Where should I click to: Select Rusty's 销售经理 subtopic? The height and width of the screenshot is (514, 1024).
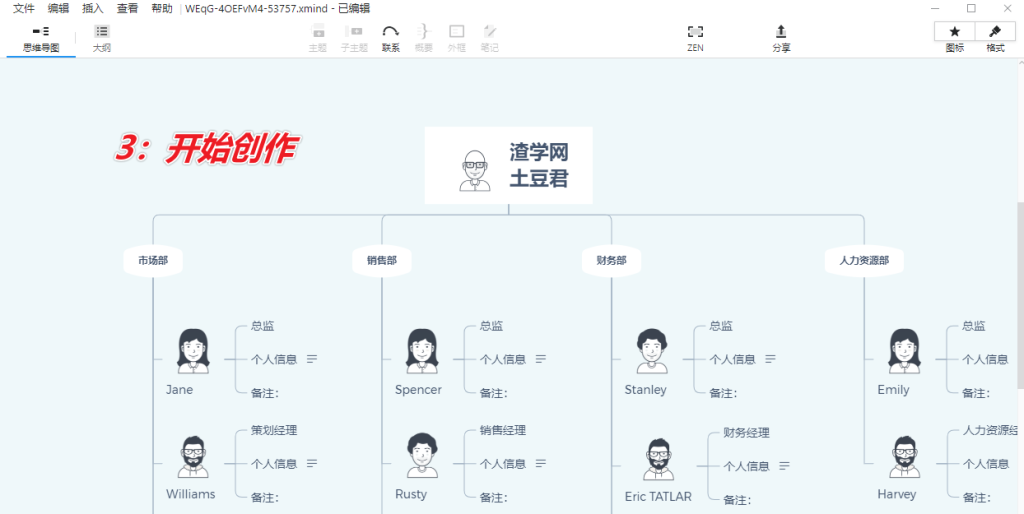[503, 430]
